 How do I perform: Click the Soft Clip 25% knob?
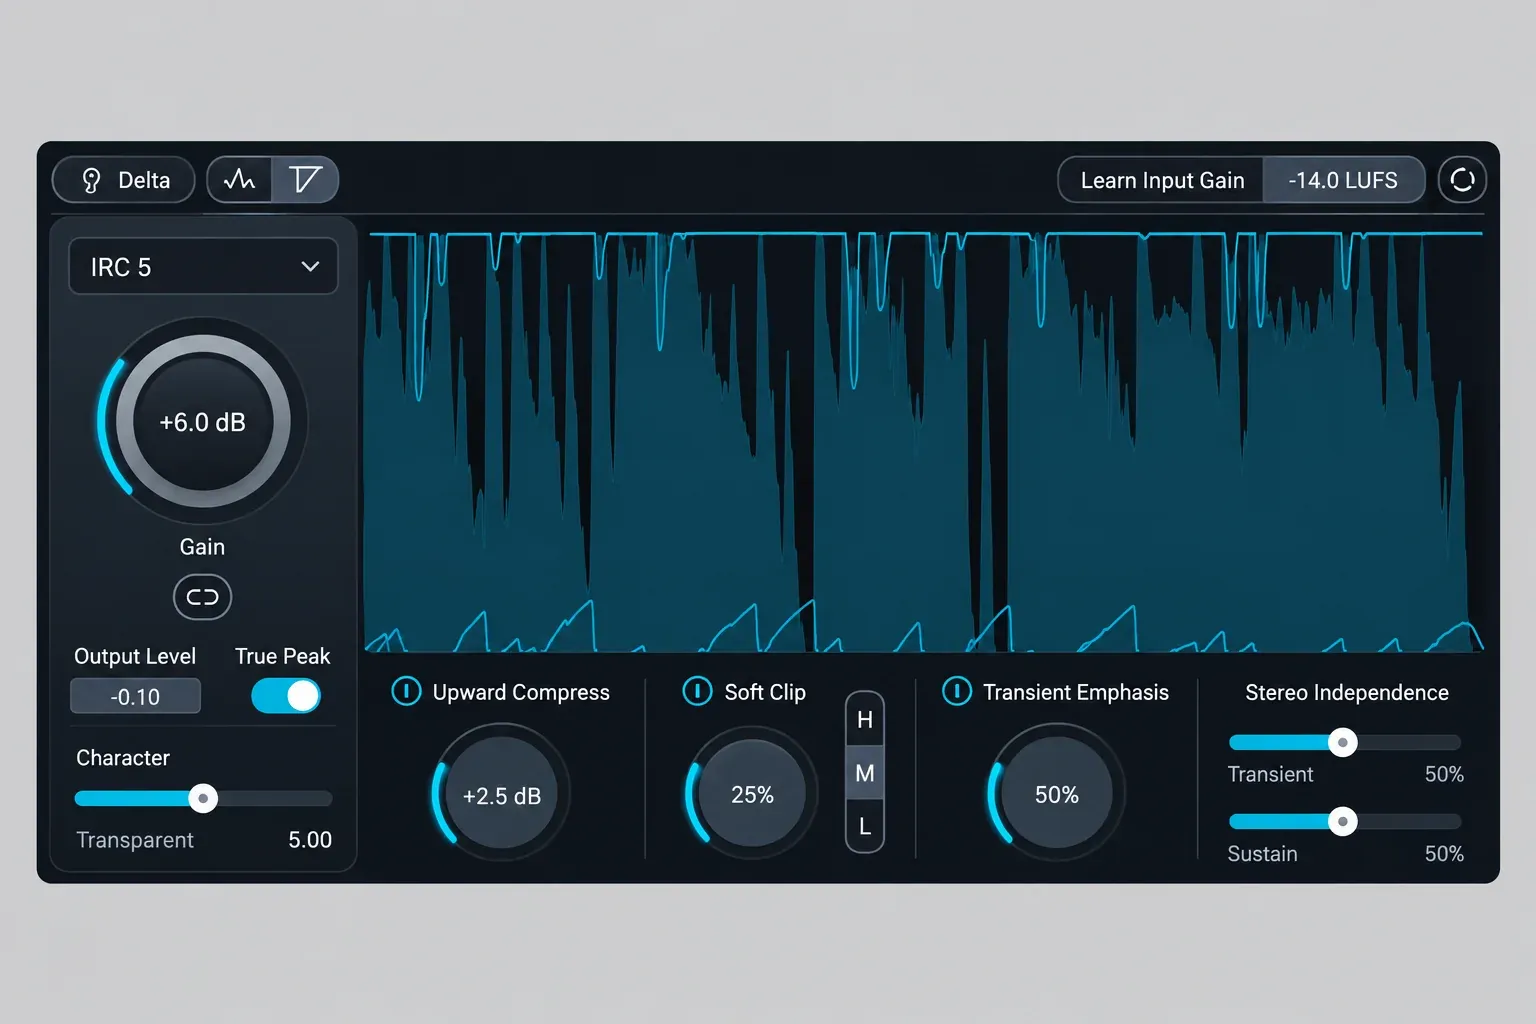pos(752,794)
